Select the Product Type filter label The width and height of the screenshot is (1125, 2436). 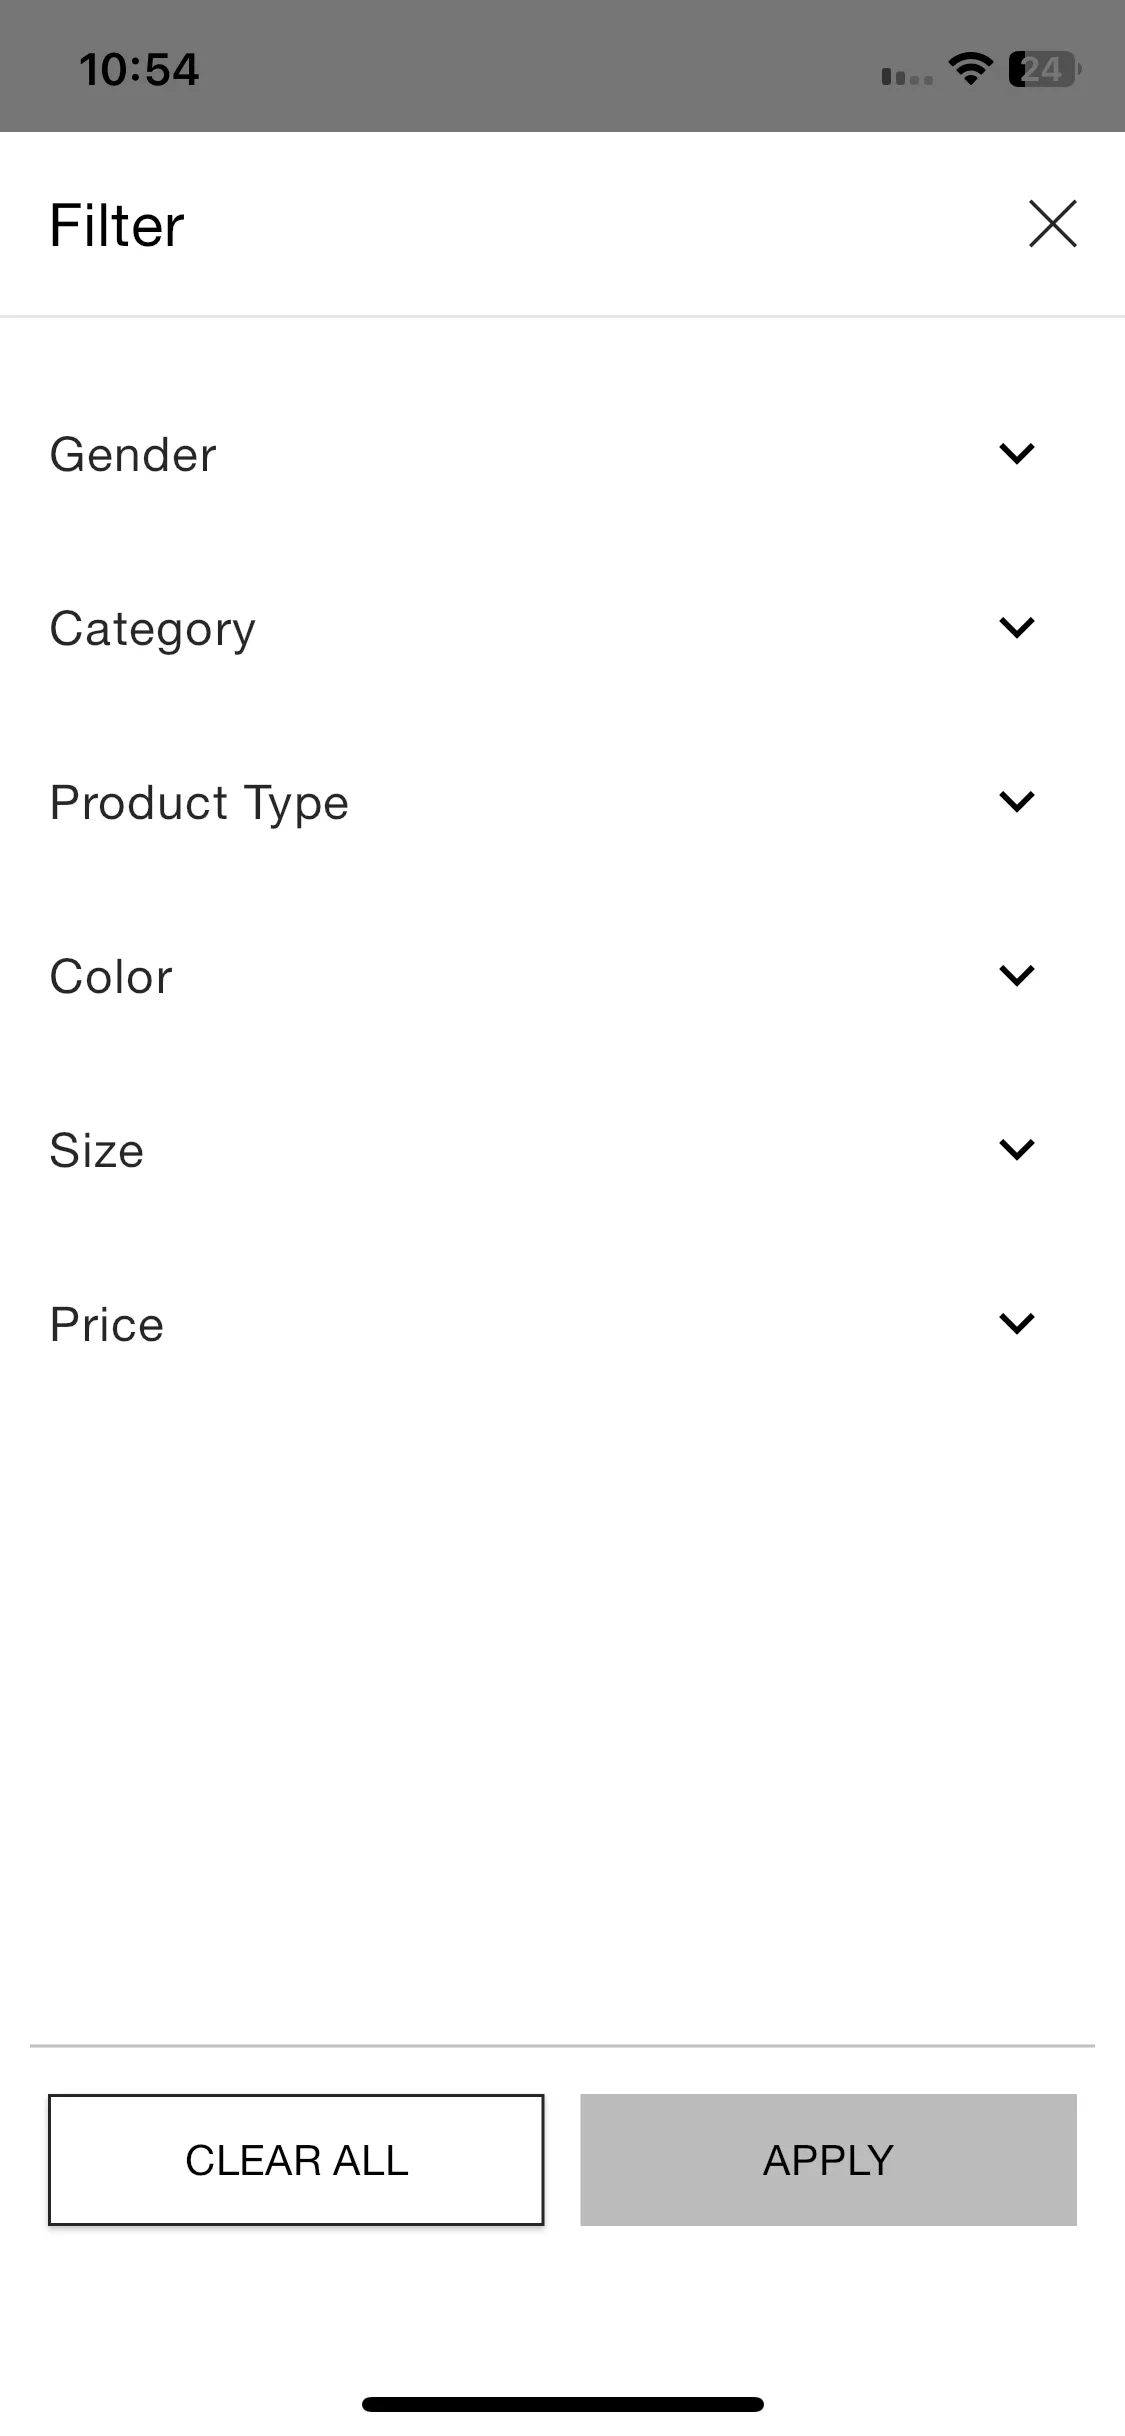coord(199,804)
